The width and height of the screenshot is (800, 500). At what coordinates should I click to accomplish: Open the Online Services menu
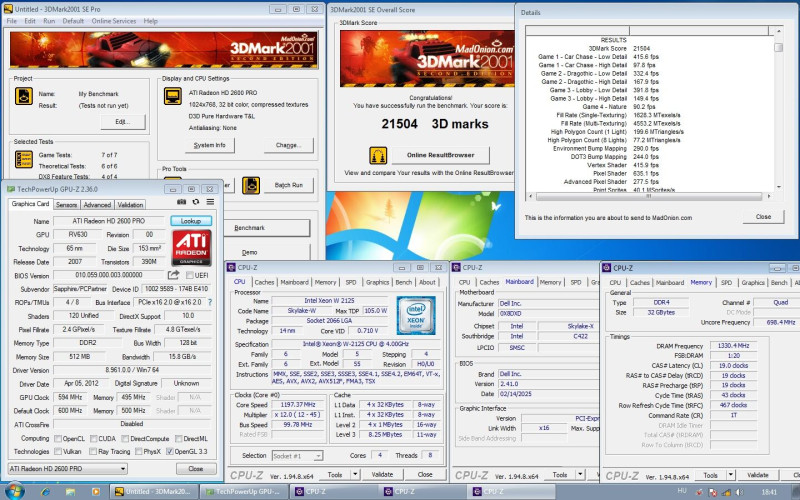coord(114,21)
